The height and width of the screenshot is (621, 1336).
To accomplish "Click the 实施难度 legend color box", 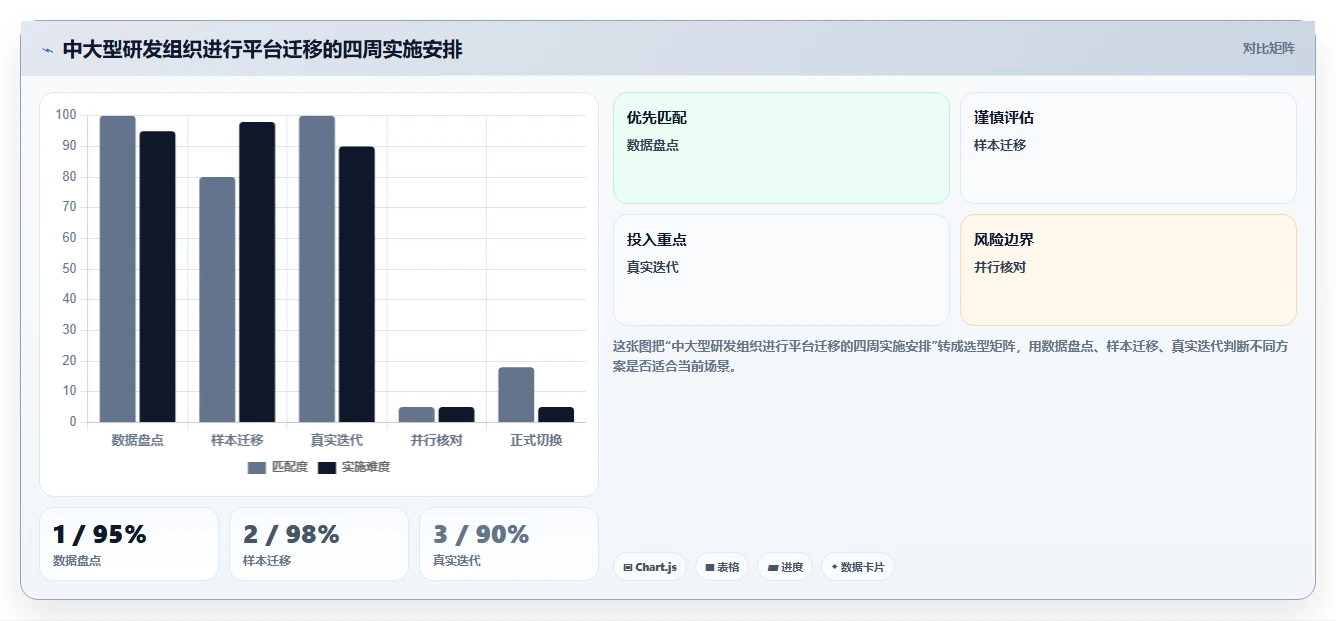I will (x=327, y=467).
